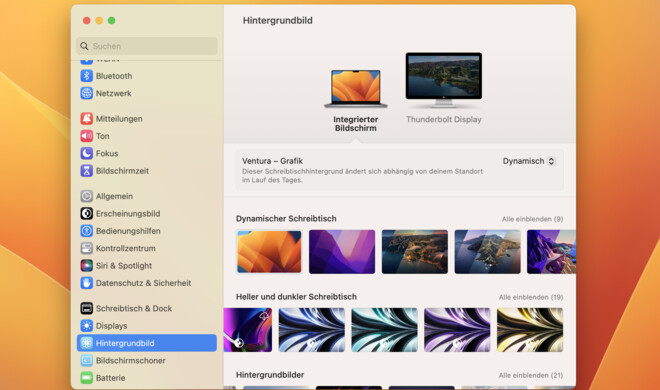Open Datenschutz & Sicherheit label
The height and width of the screenshot is (390, 660).
(144, 283)
